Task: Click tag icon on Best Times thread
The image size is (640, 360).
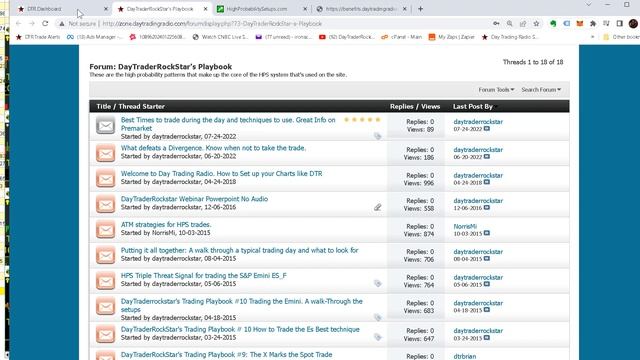Action: 378,136
